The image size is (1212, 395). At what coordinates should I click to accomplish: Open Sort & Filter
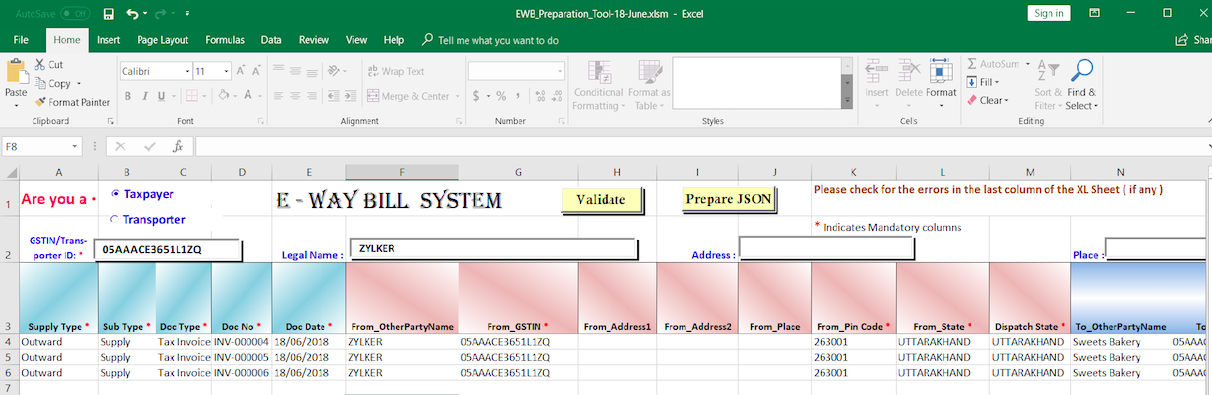(1048, 85)
